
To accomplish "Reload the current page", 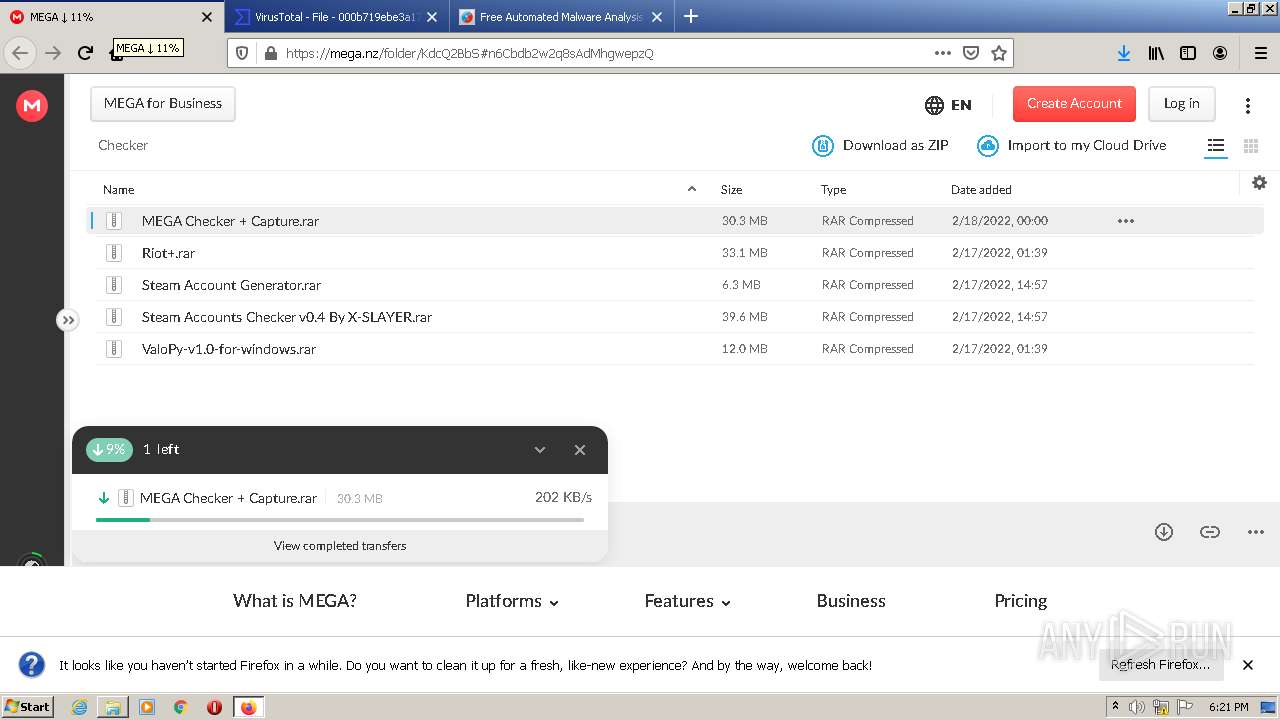I will click(85, 53).
